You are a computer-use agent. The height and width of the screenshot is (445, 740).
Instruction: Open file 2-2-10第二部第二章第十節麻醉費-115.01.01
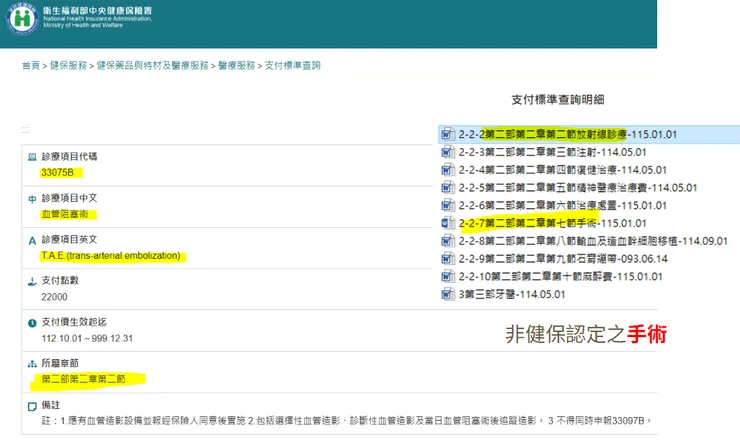561,277
